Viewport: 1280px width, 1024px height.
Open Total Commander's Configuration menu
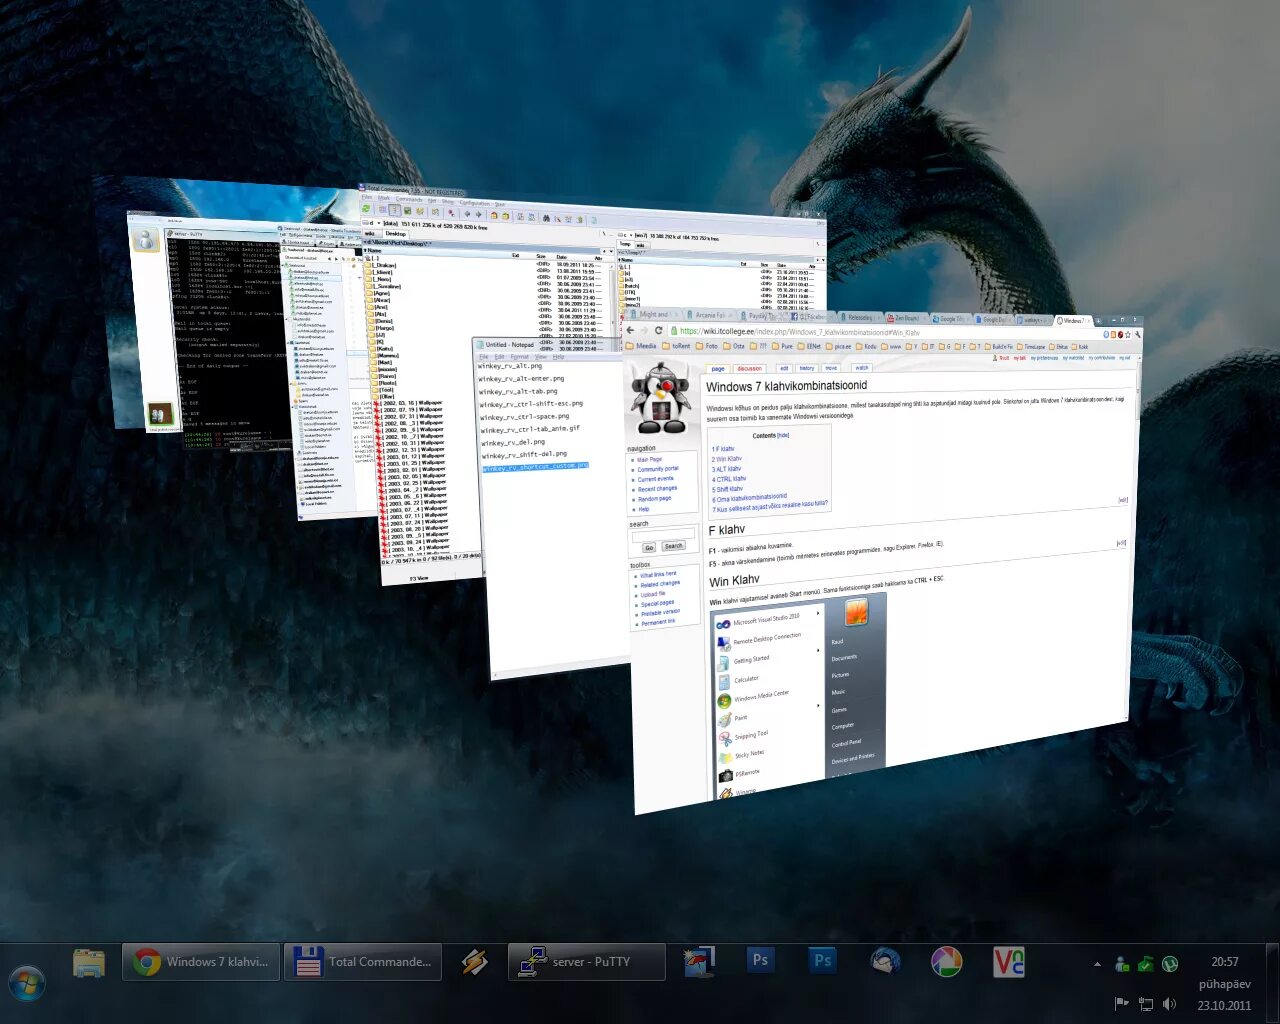tap(475, 203)
